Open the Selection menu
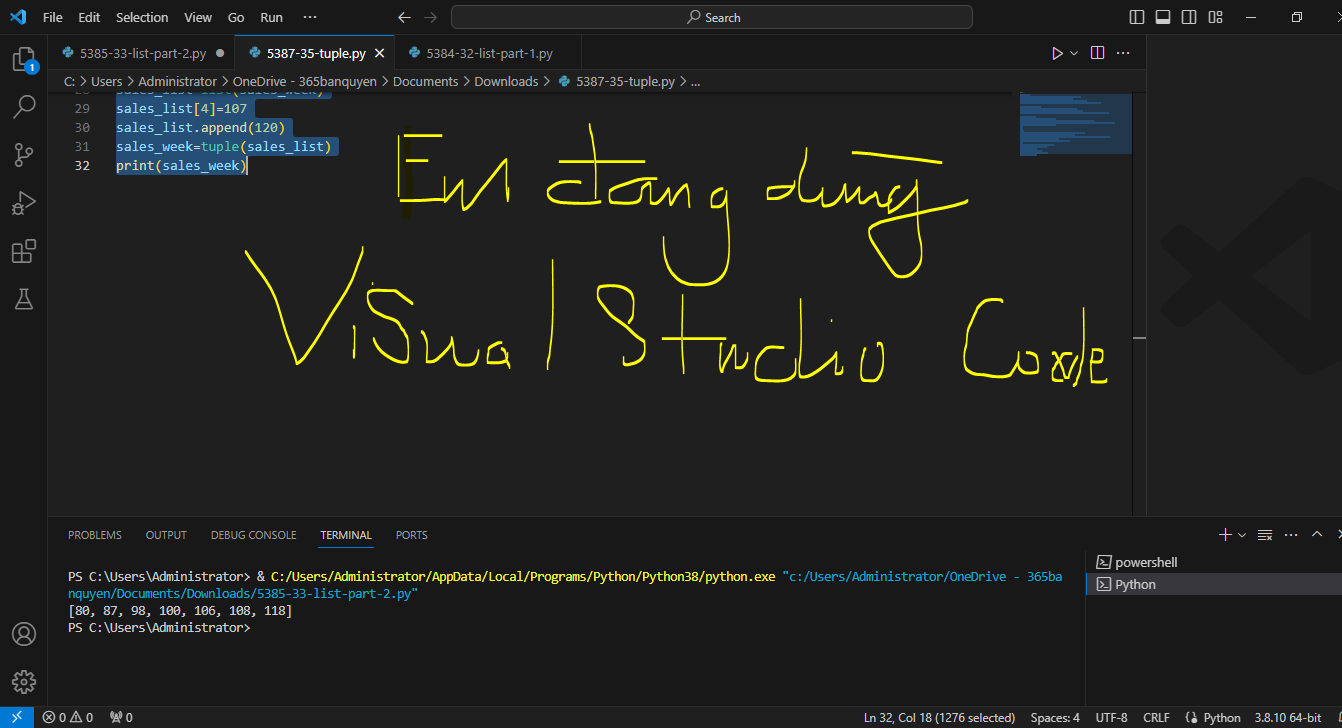The width and height of the screenshot is (1342, 728). 142,17
